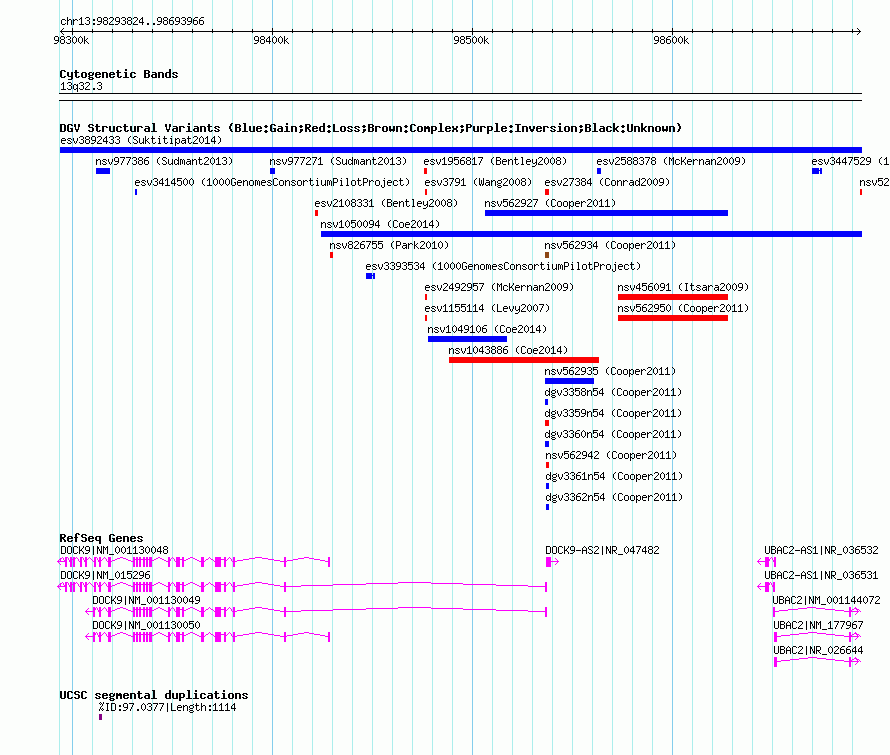
Task: Click the esv27384 (Conrad2009) variant label
Action: (607, 182)
